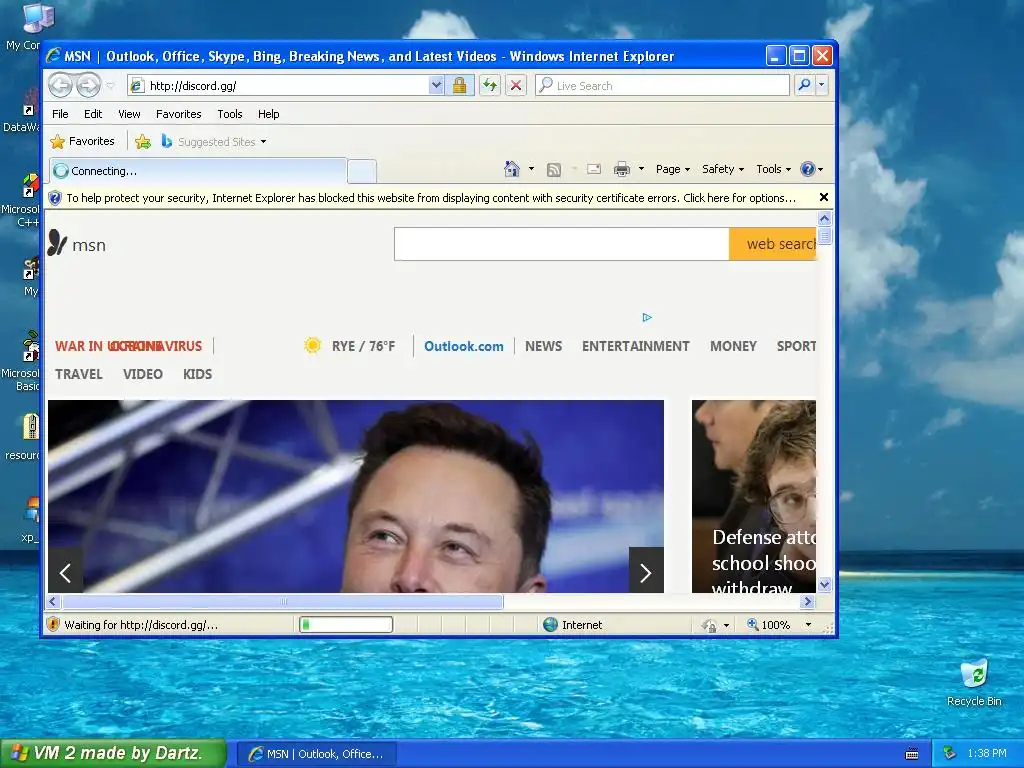1024x768 pixels.
Task: Click the Back navigation arrow
Action: tap(61, 85)
